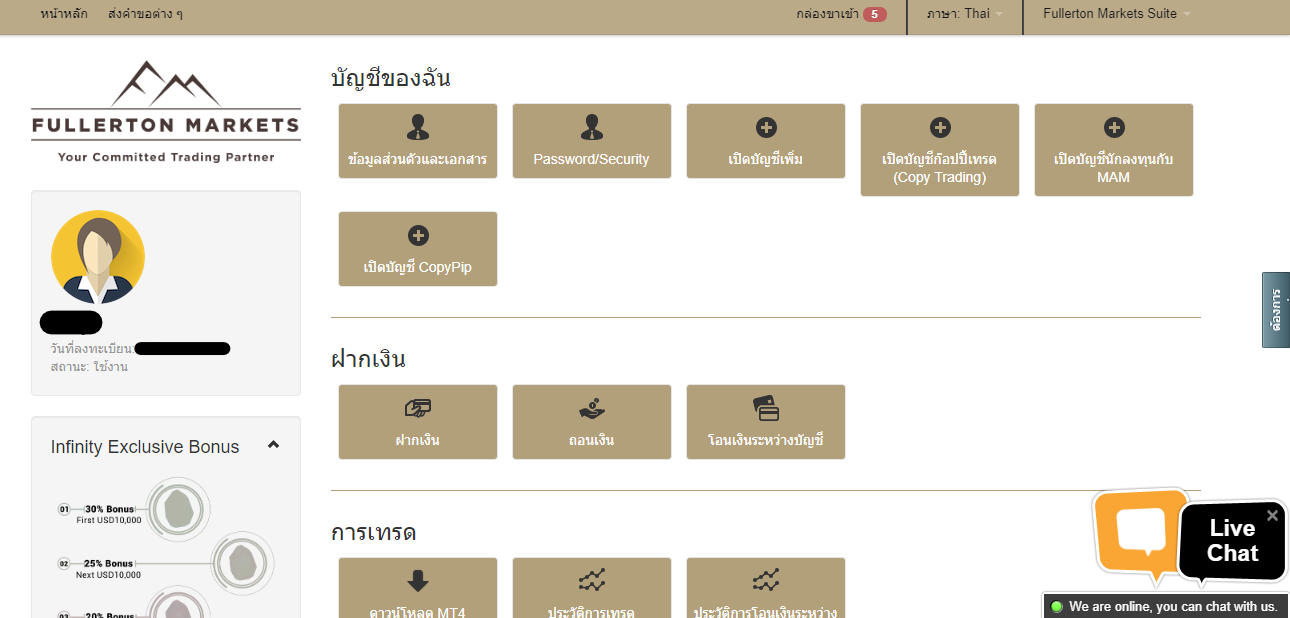Click the deposit cash icon on ฝากเงิน

[418, 408]
